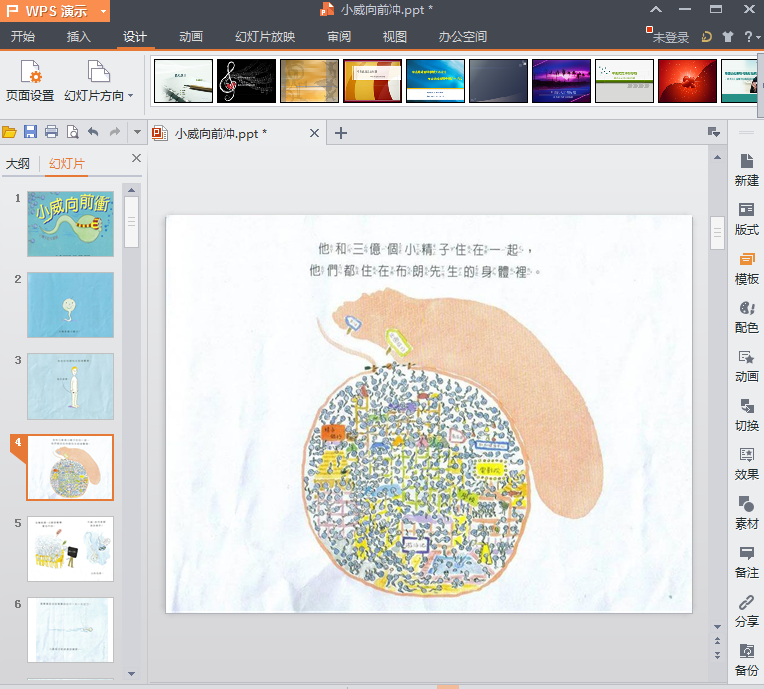Screen dimensions: 764x689
Task: Click the 未登录 login button
Action: click(670, 38)
